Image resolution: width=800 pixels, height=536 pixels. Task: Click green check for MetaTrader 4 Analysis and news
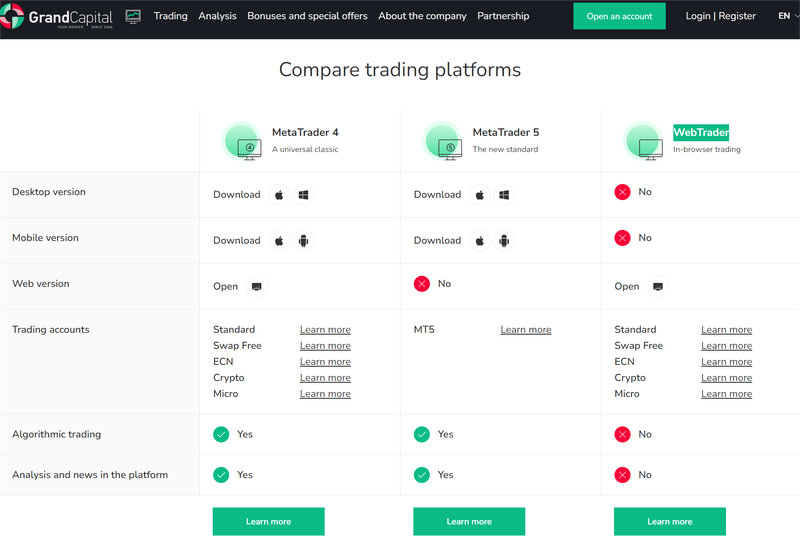point(221,475)
